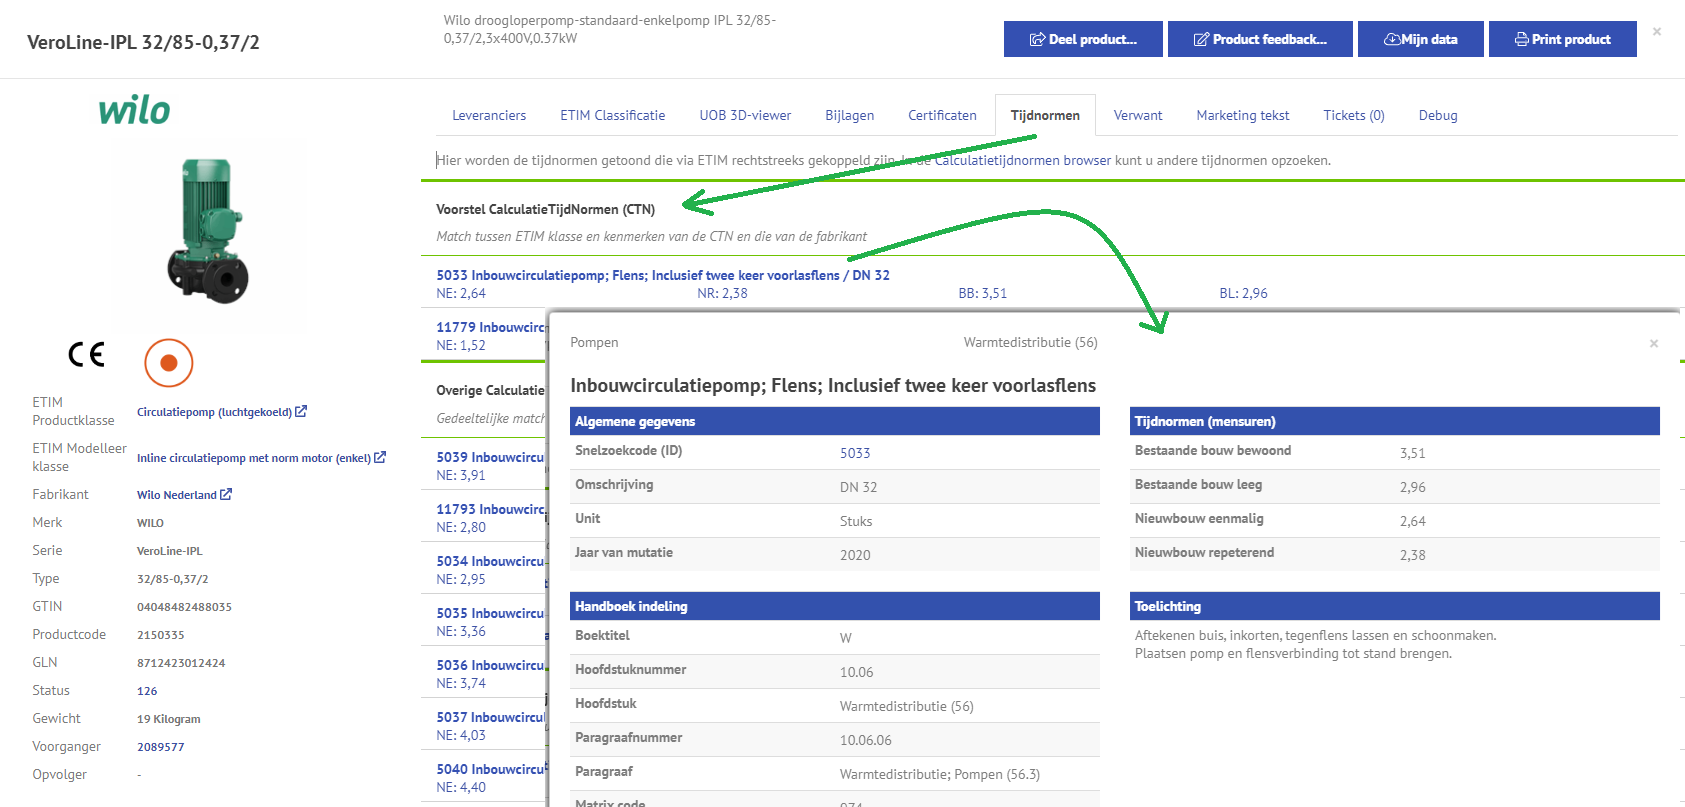Click the CE marking icon

(86, 354)
